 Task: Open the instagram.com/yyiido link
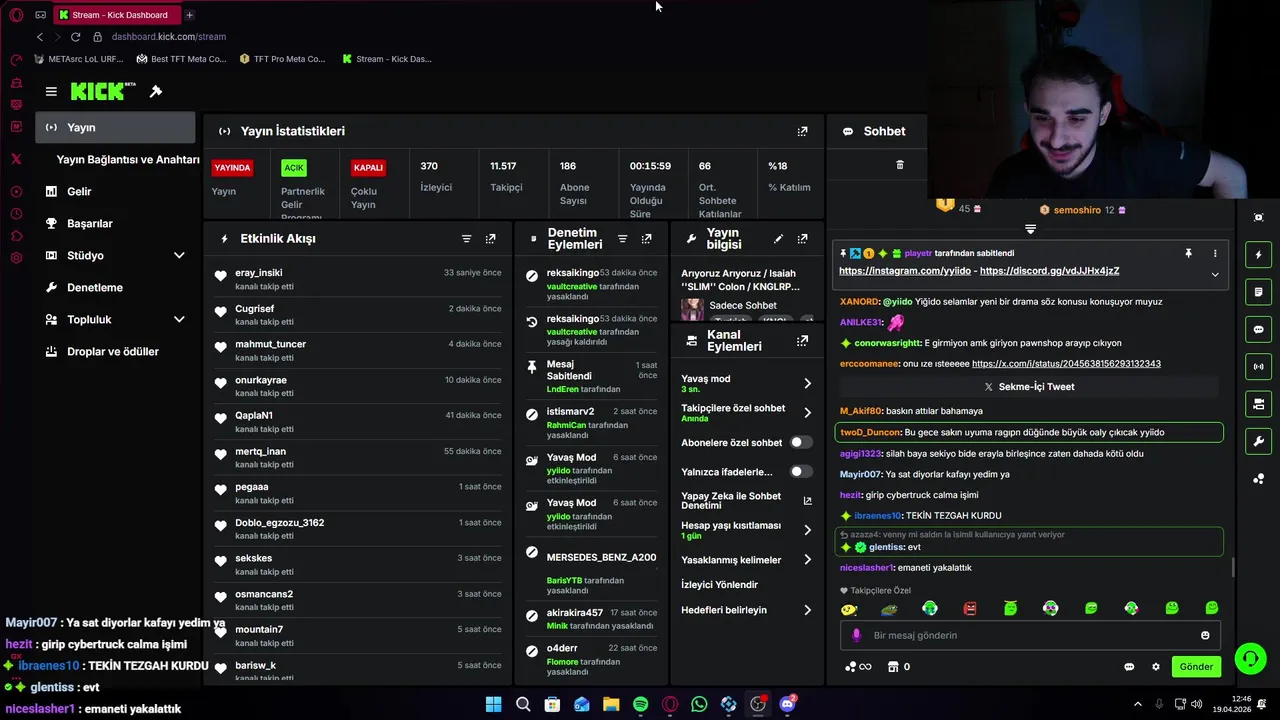tap(905, 271)
